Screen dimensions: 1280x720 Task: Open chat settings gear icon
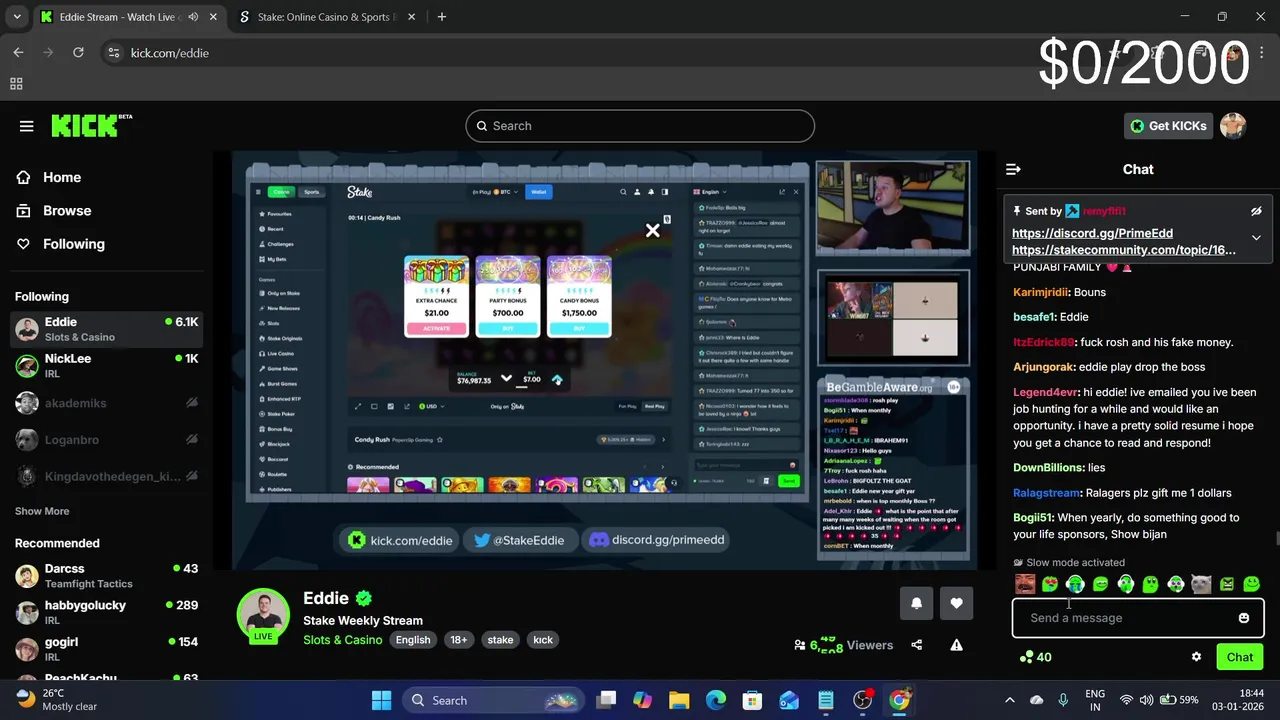[1196, 657]
